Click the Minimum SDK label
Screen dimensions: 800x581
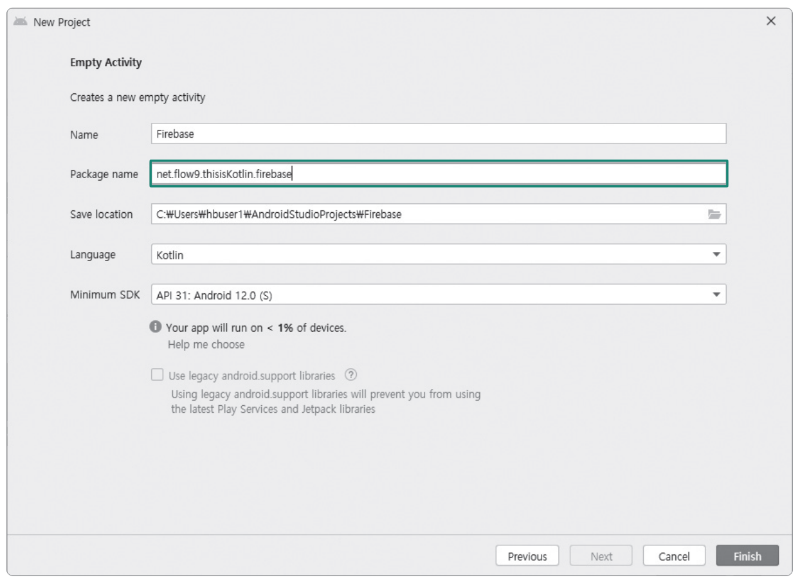[105, 295]
